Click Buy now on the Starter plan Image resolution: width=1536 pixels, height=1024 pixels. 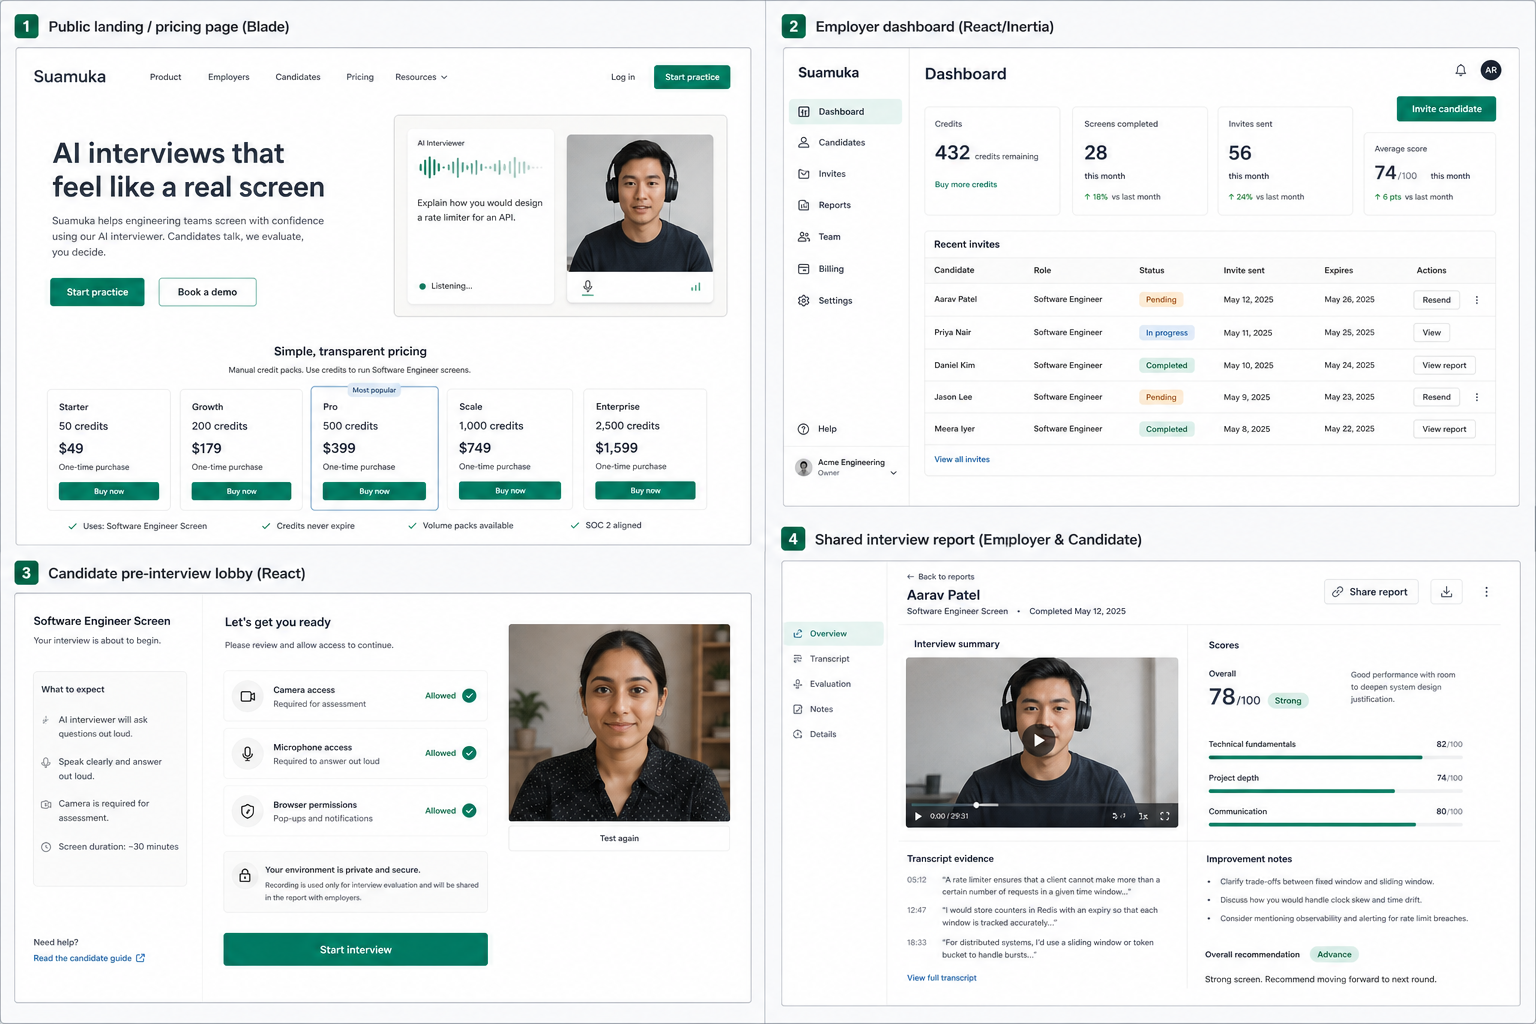(109, 491)
